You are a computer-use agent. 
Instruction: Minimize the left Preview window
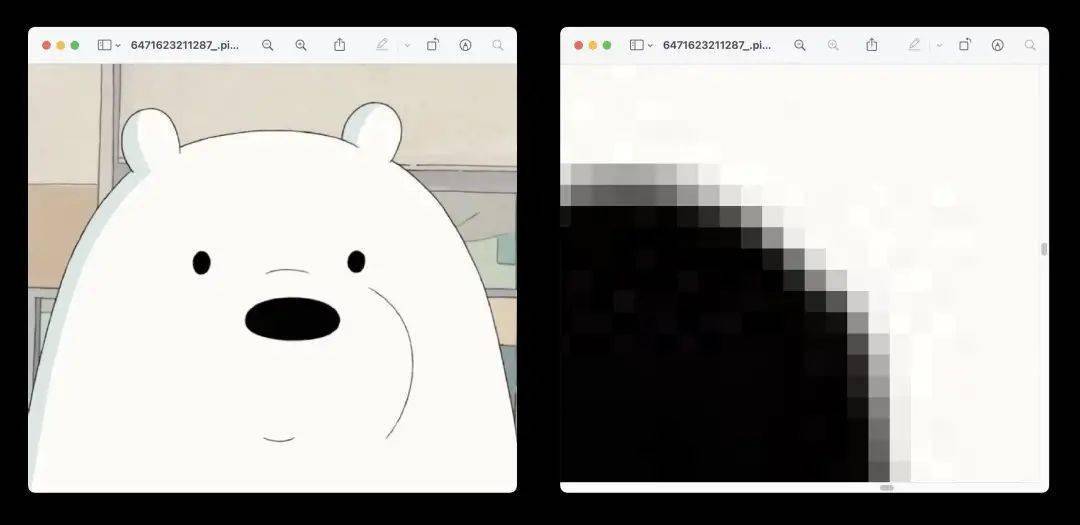coord(61,45)
